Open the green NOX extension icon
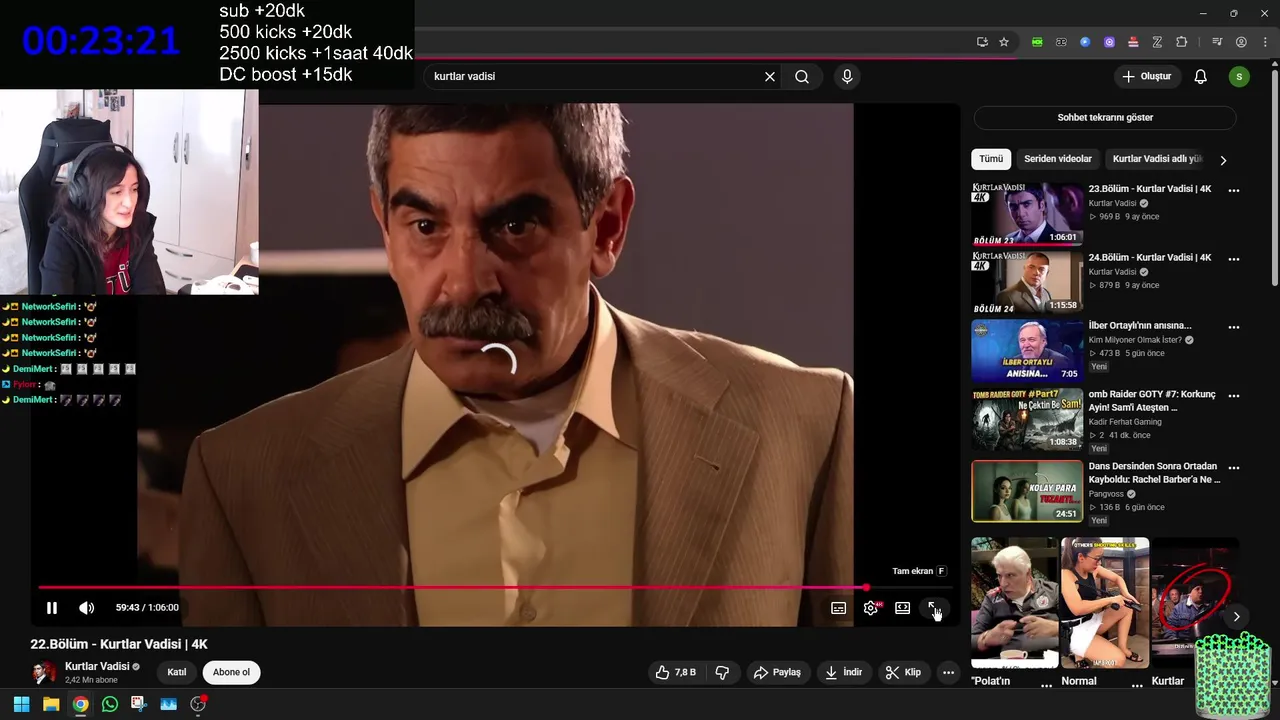The height and width of the screenshot is (720, 1280). 1037,42
